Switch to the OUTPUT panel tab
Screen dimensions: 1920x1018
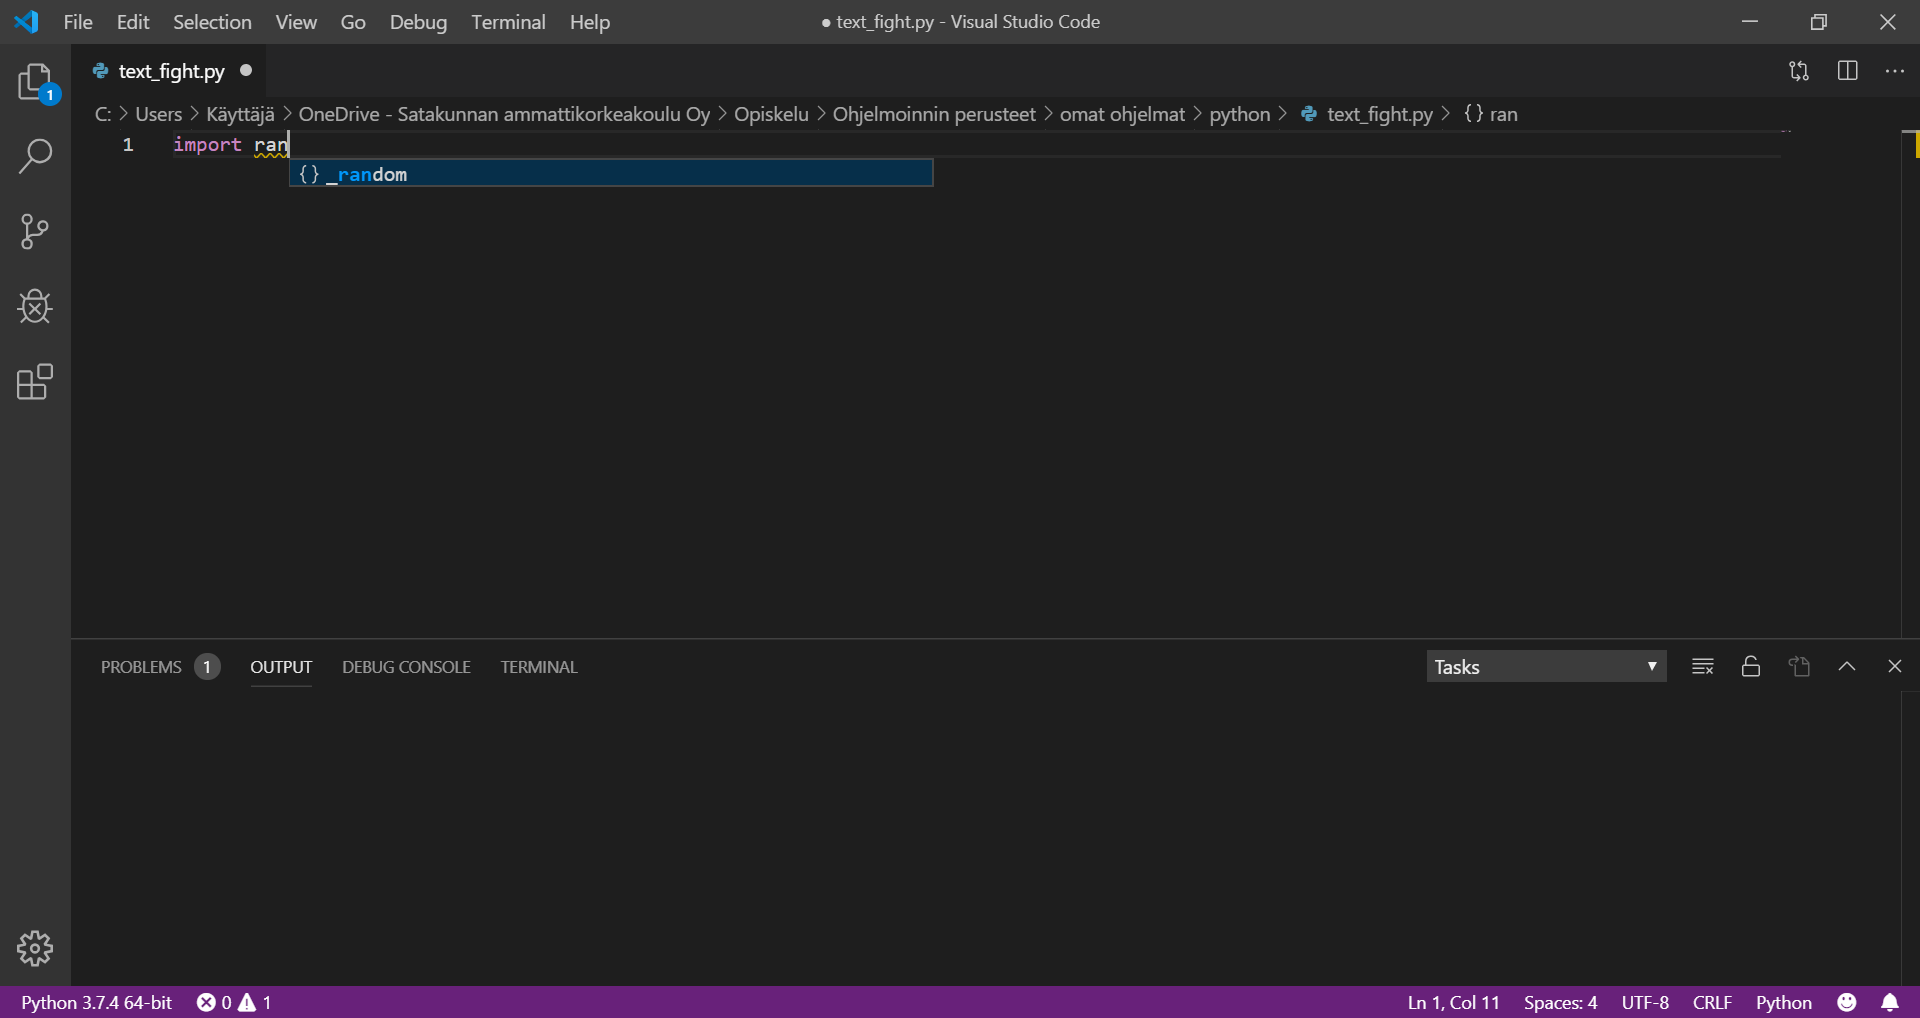[x=281, y=667]
